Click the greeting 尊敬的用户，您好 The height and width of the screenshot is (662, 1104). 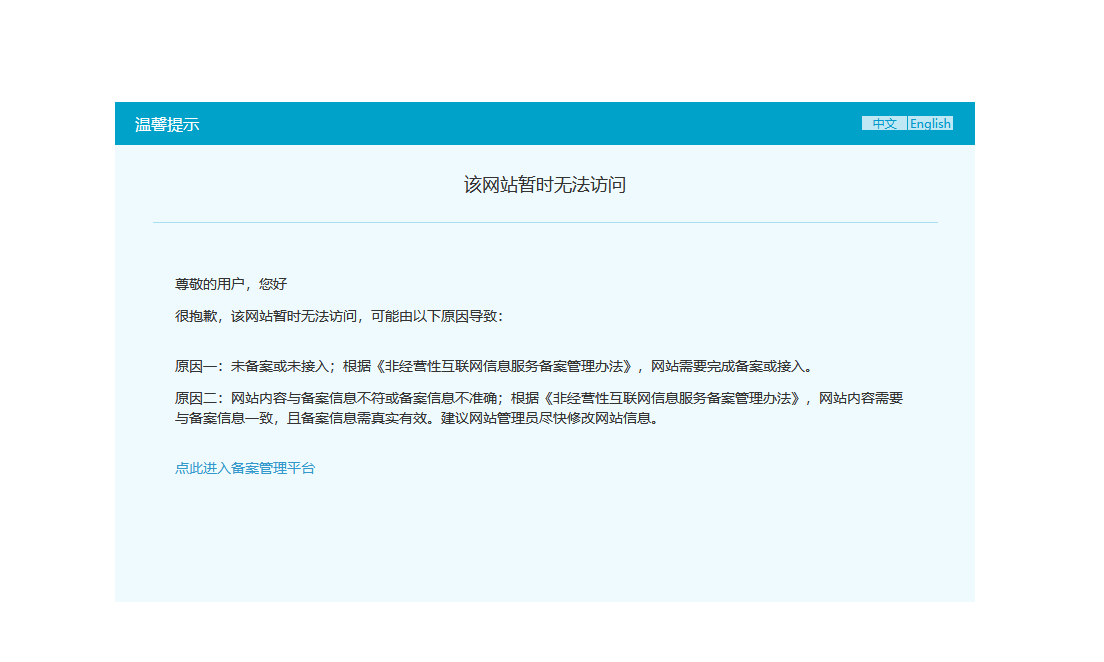(231, 285)
